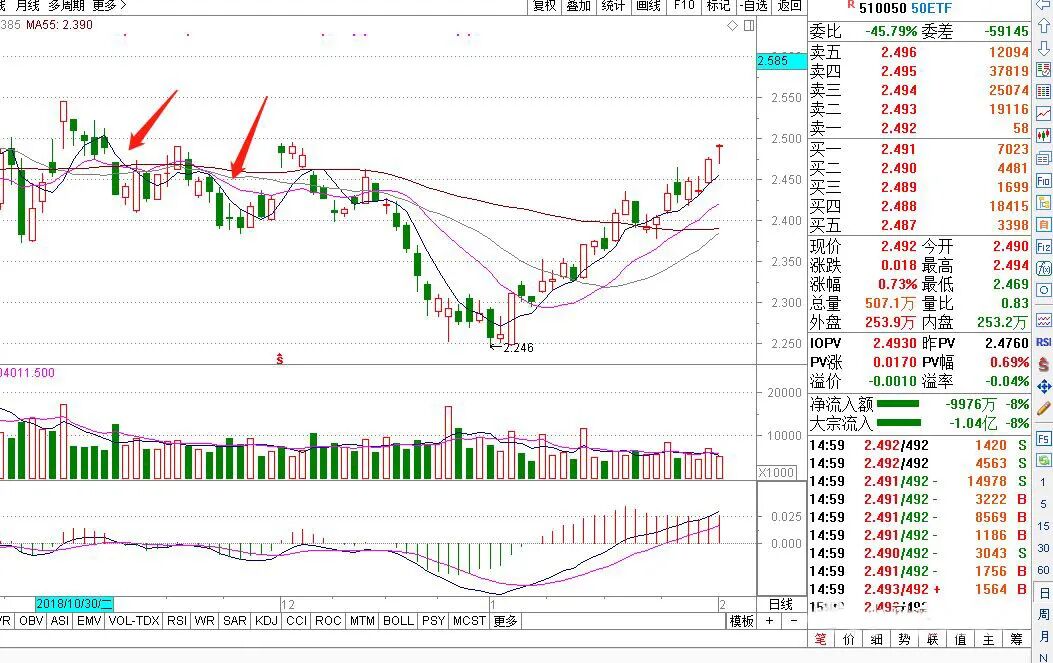Viewport: 1053px width, 663px height.
Task: Click the 复权 button in top toolbar
Action: pos(544,6)
